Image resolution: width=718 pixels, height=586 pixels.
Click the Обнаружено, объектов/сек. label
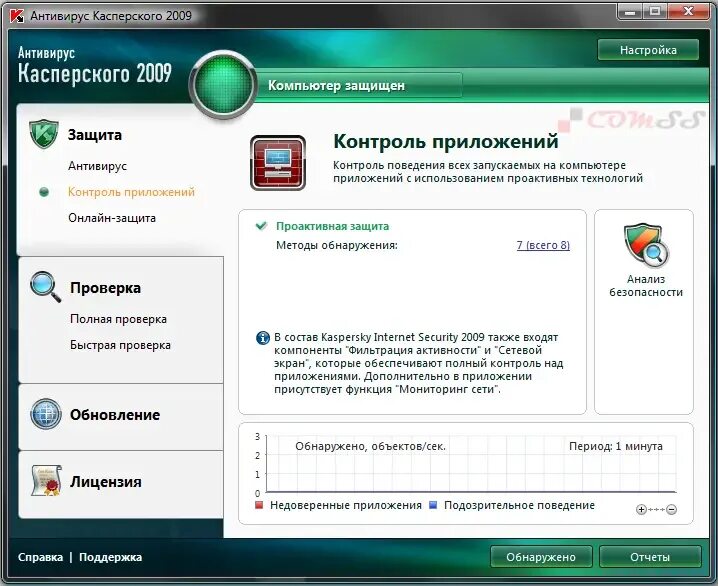click(370, 446)
